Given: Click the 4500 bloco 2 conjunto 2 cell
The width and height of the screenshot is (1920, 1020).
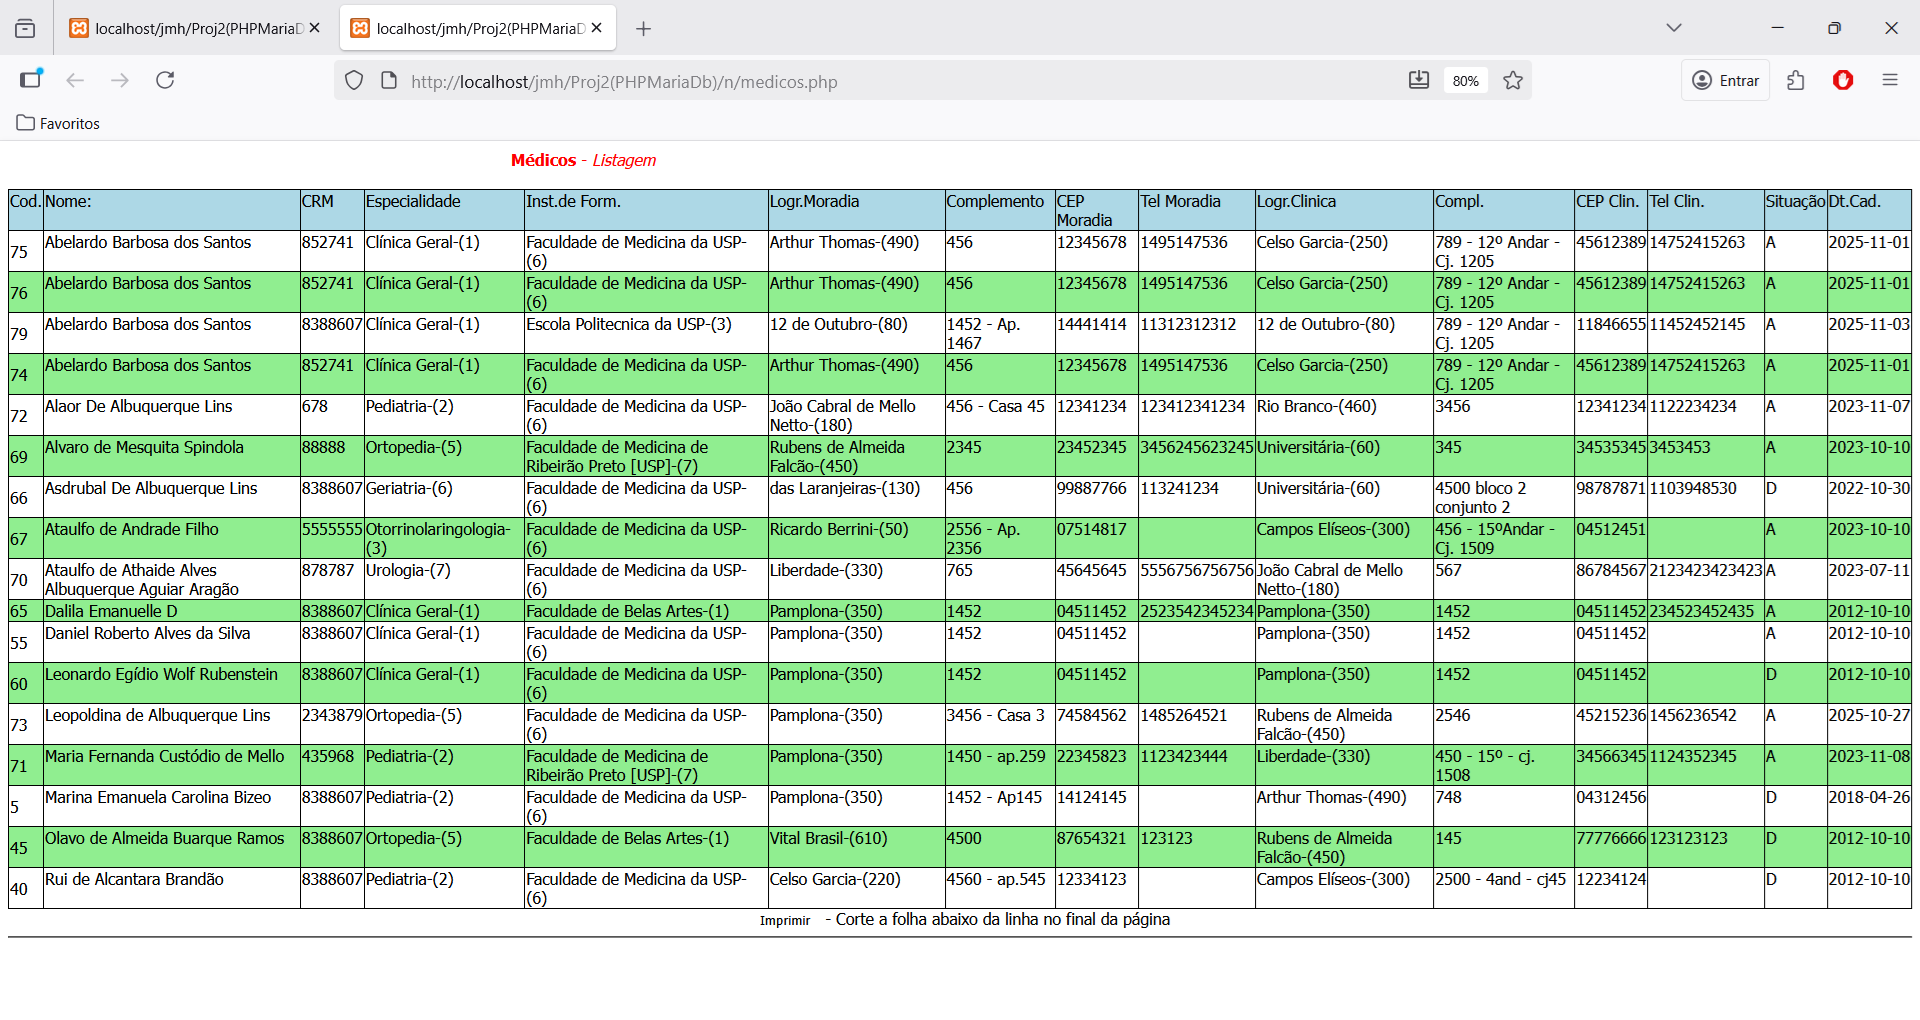Looking at the screenshot, I should tap(1503, 497).
